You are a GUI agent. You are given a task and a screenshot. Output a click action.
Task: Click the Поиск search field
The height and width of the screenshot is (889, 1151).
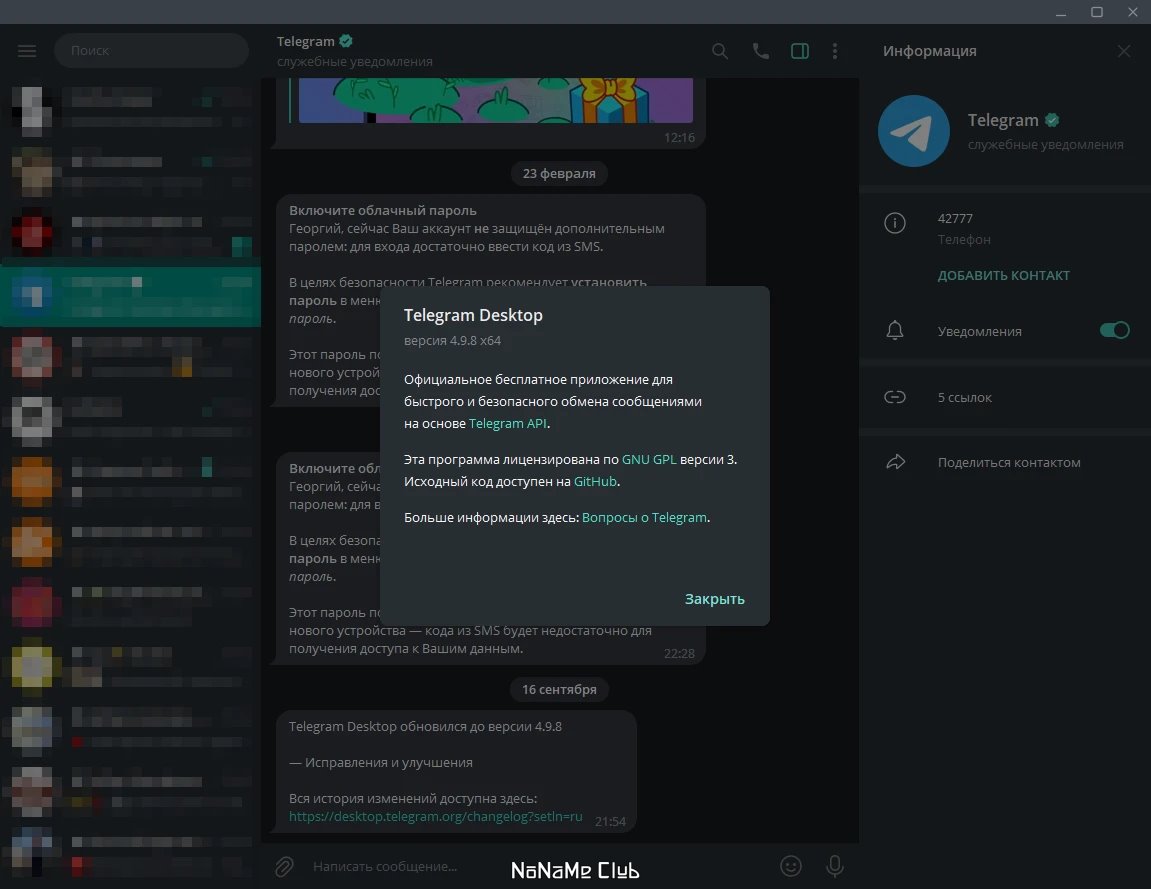click(151, 51)
